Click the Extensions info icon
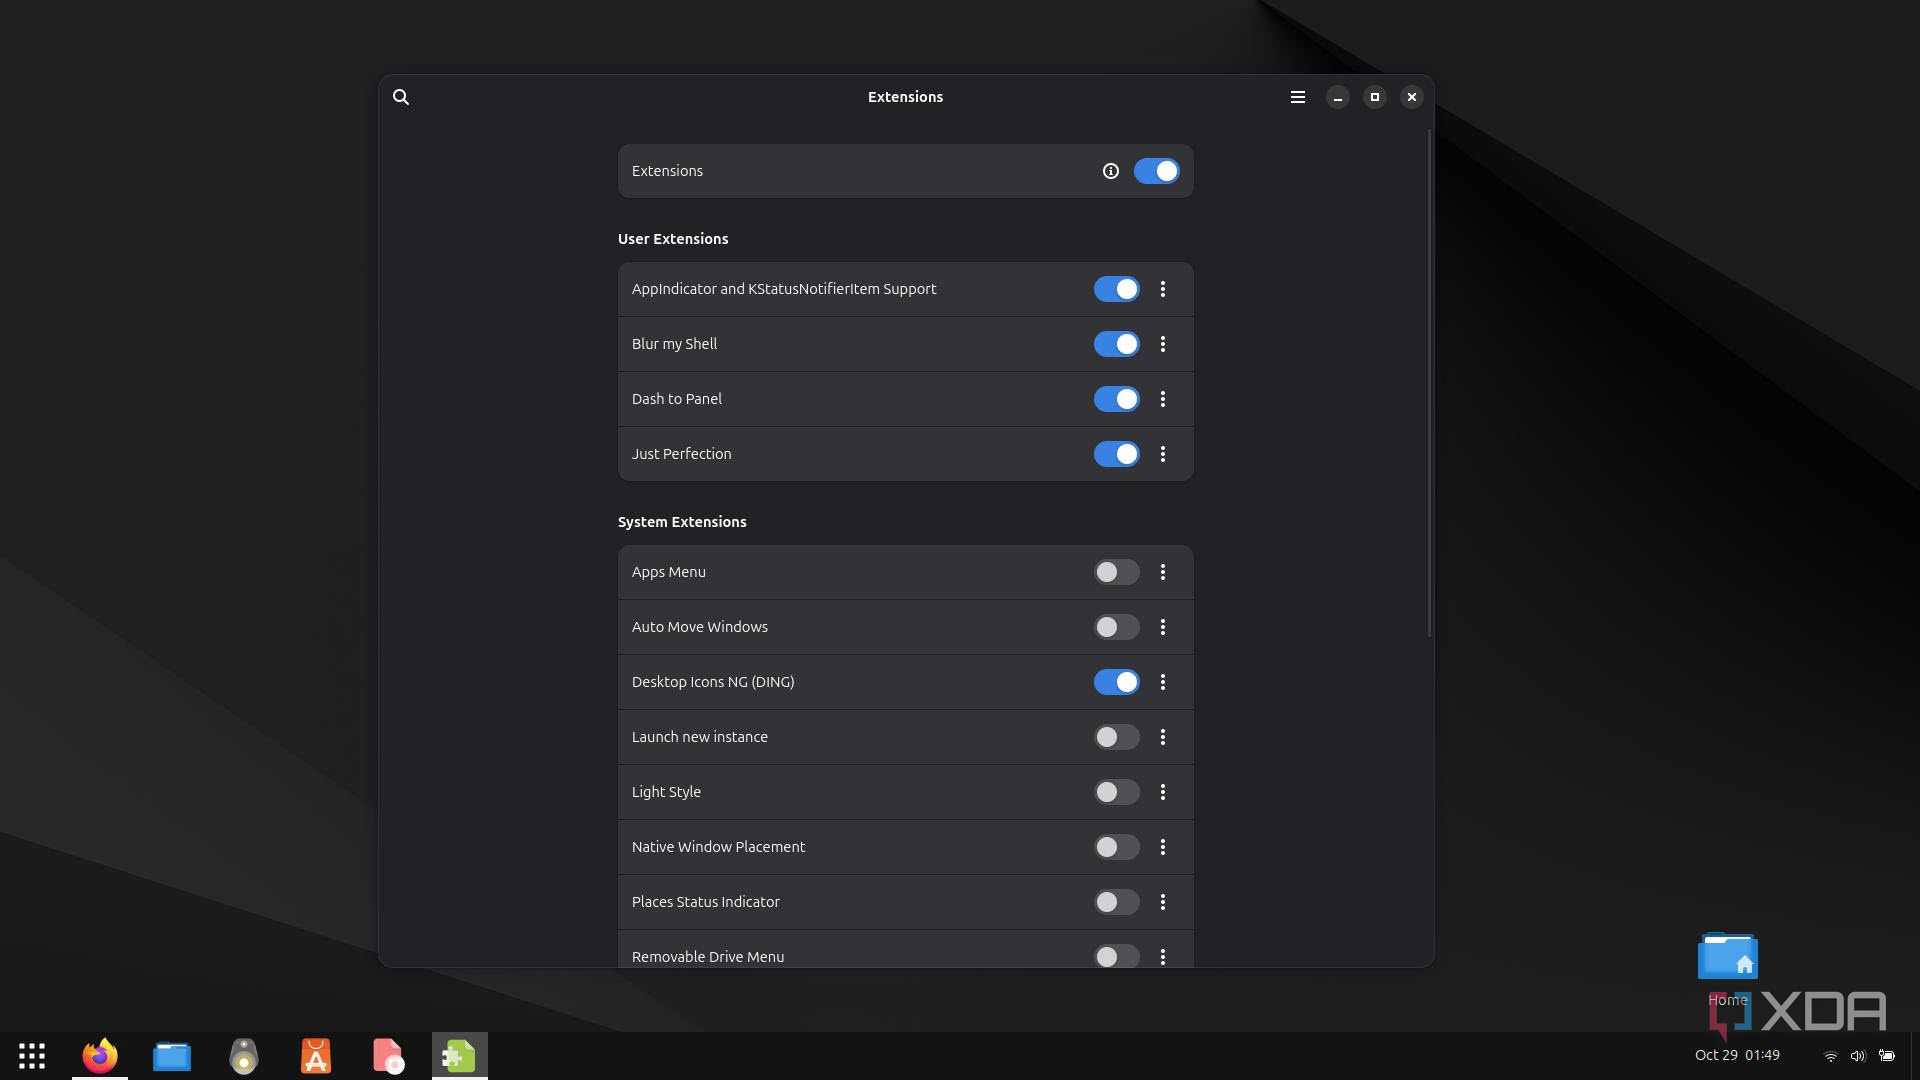Screen dimensions: 1920x1080 [1110, 171]
